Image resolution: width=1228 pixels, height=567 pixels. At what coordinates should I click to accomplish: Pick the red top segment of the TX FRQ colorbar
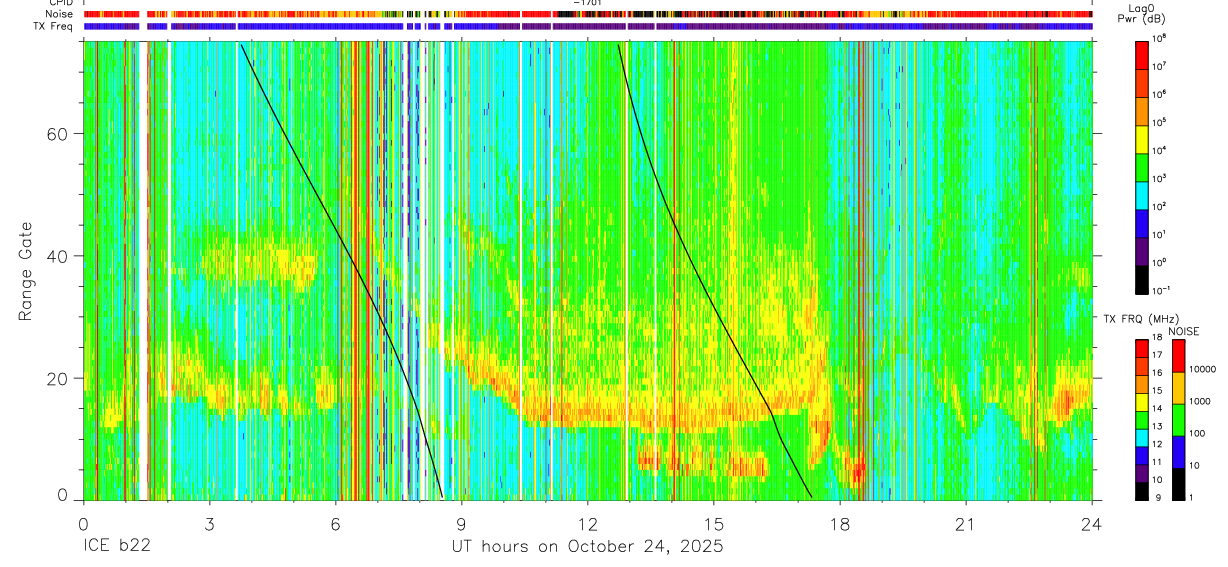click(1142, 348)
